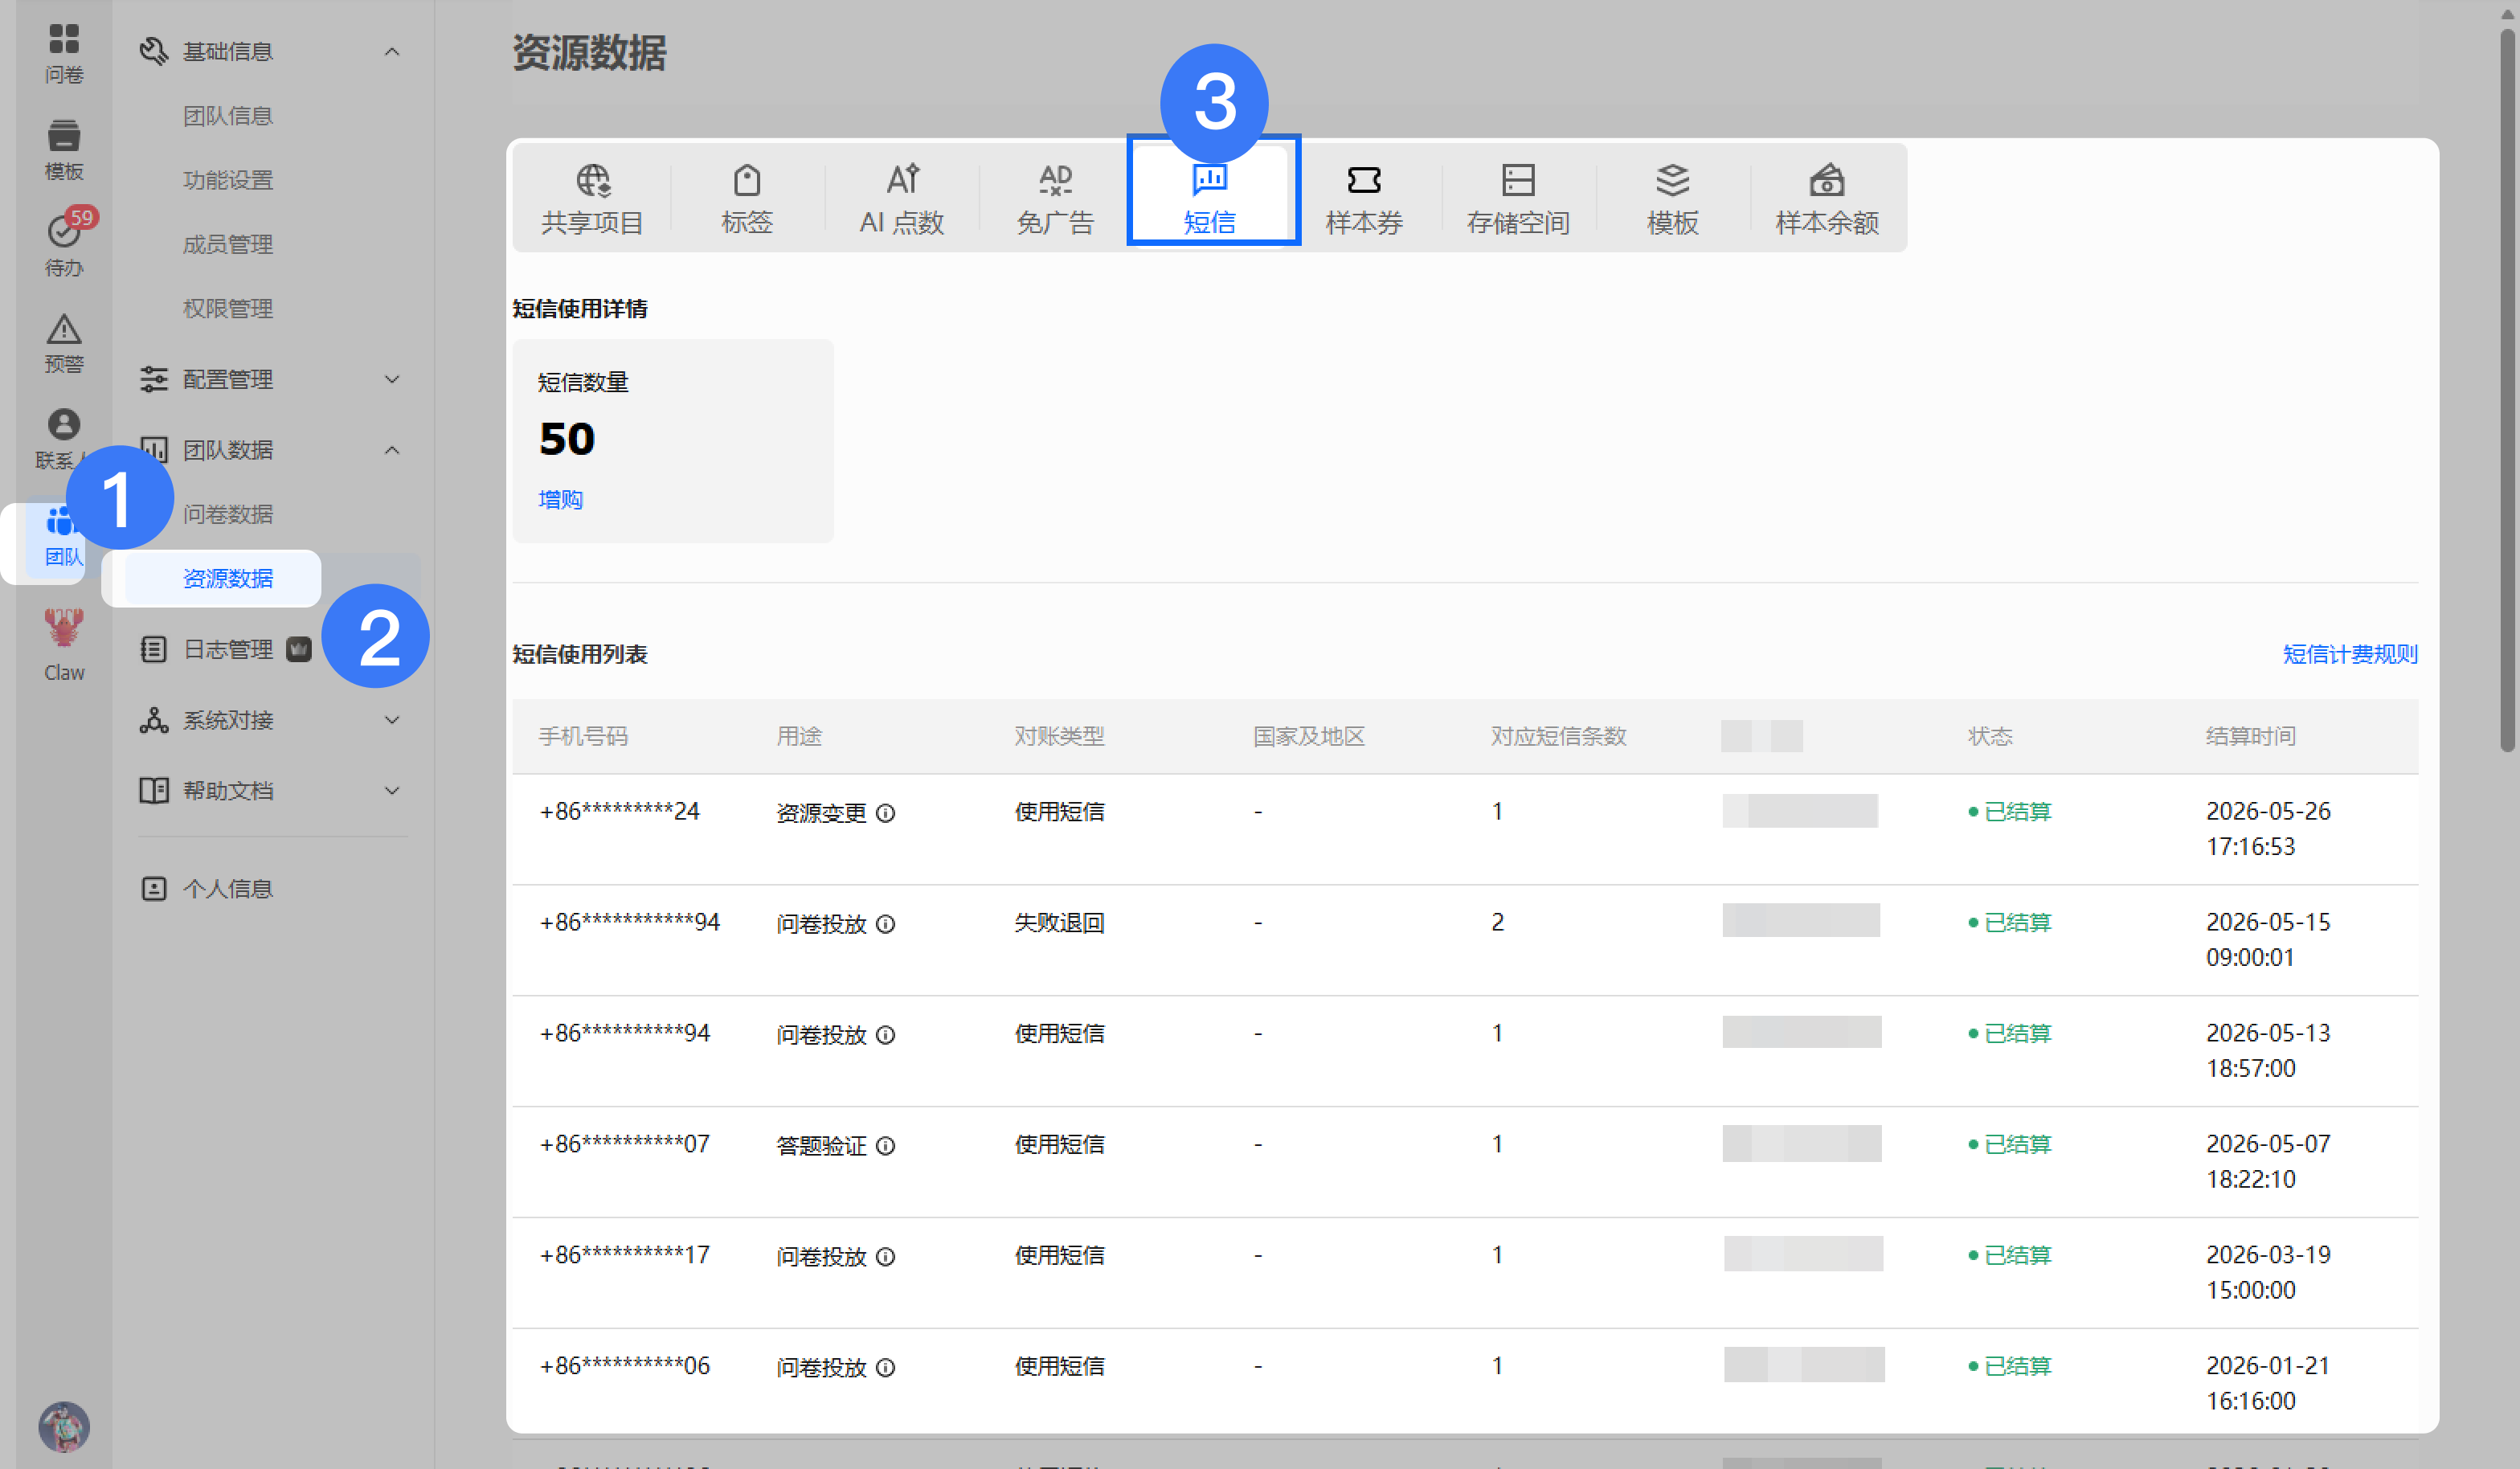This screenshot has height=1469, width=2520.
Task: Click the 结算时间 column header
Action: [2250, 736]
